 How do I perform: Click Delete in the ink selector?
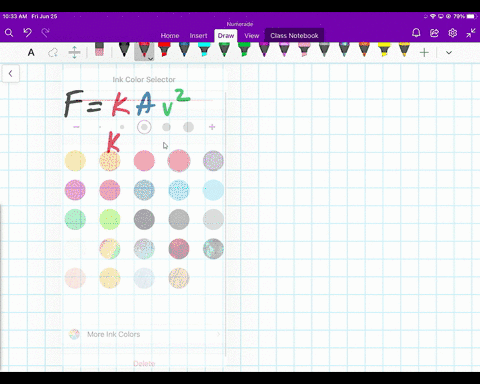tap(144, 363)
